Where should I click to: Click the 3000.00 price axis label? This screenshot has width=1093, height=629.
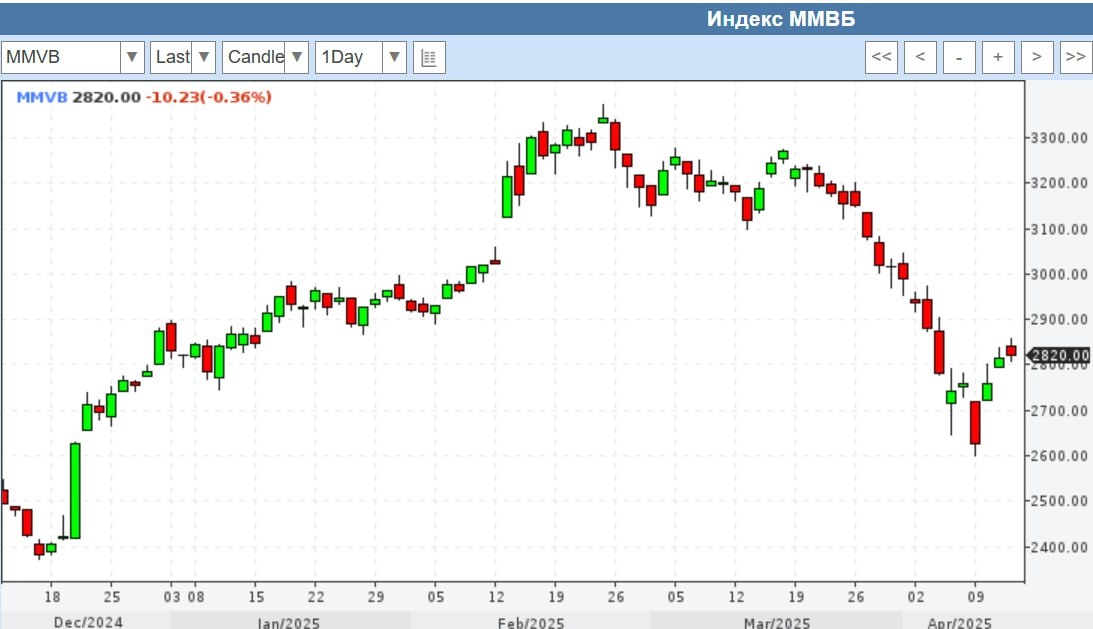[x=1060, y=275]
